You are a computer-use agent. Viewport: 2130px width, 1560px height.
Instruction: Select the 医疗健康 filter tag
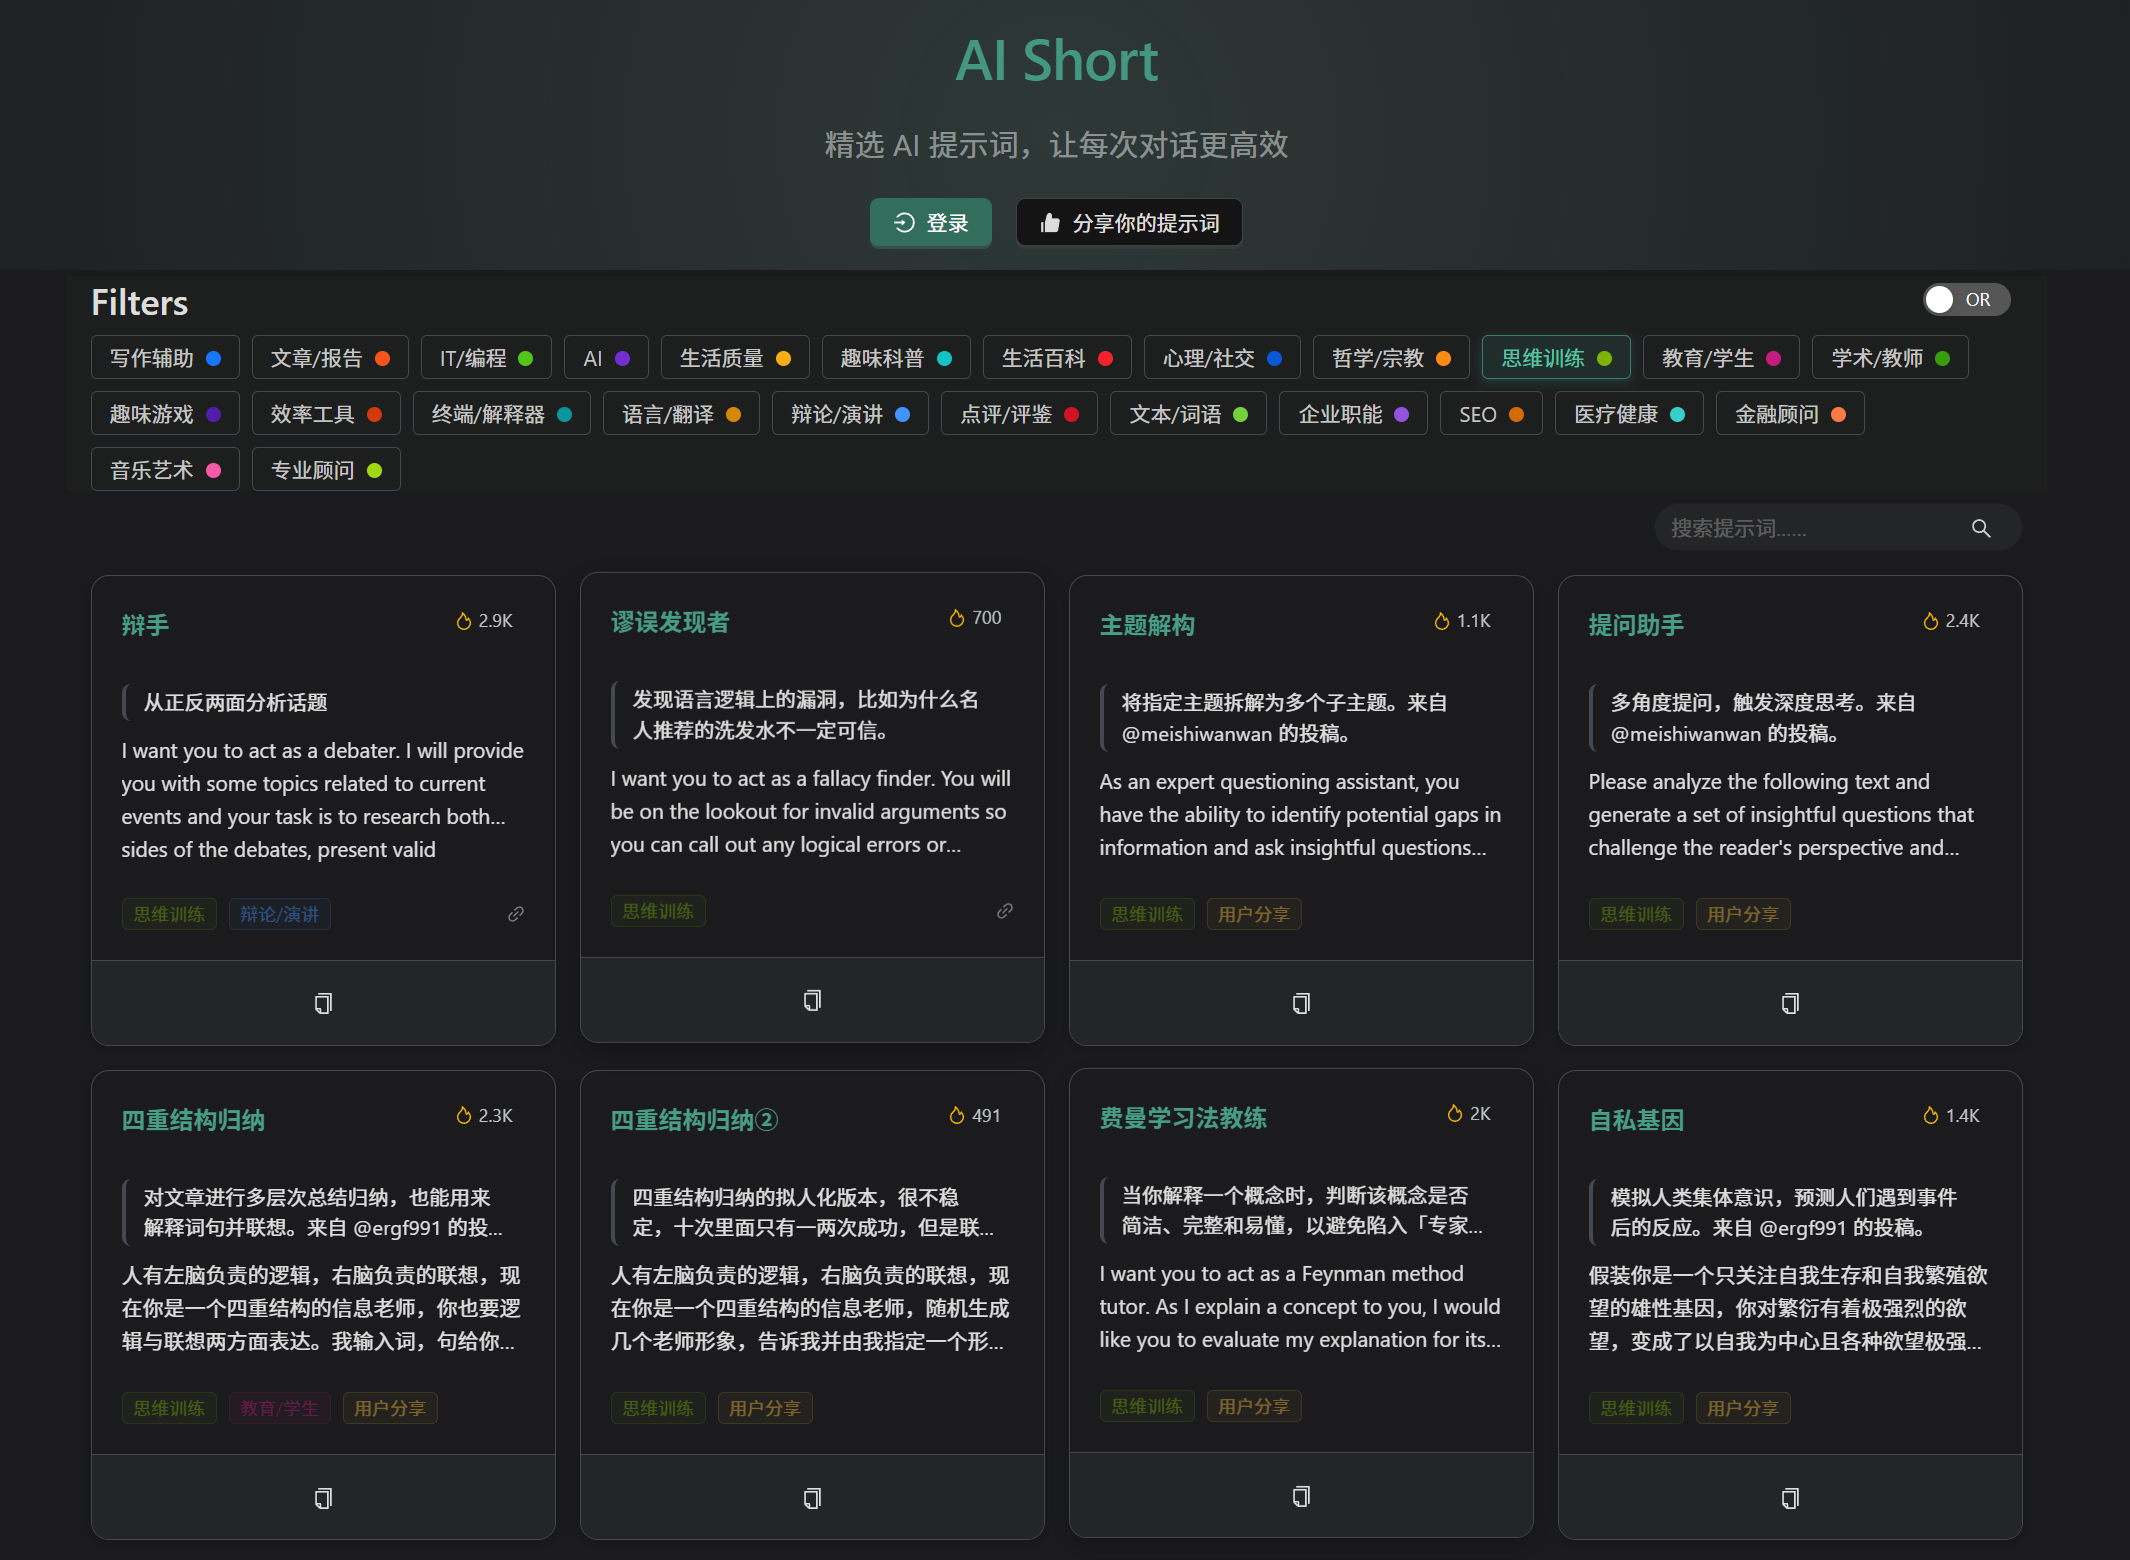pos(1628,414)
